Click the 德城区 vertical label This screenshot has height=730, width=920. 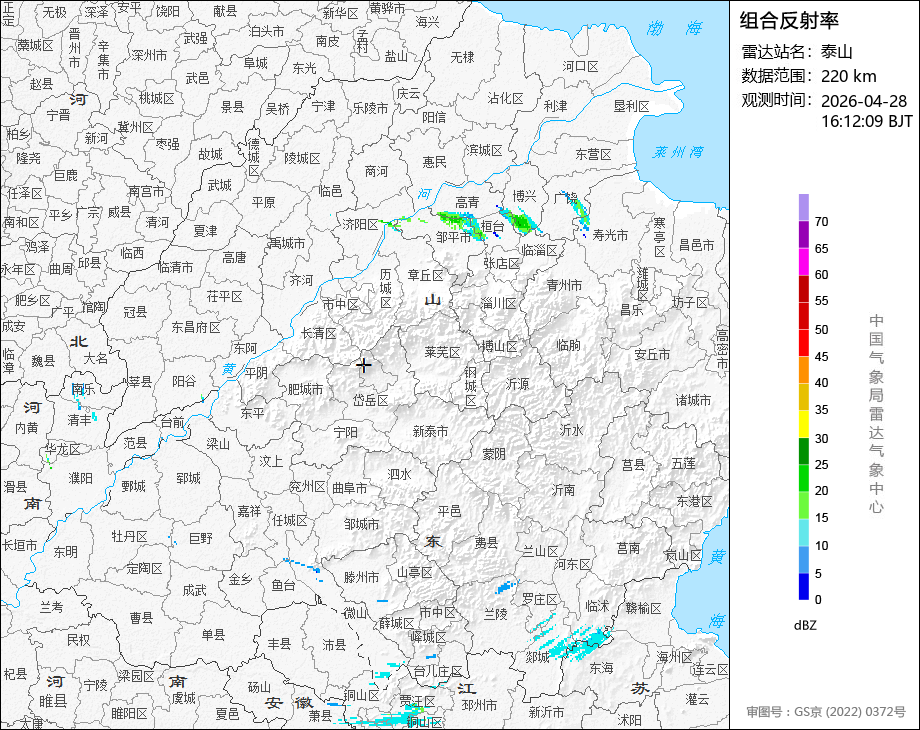[253, 156]
